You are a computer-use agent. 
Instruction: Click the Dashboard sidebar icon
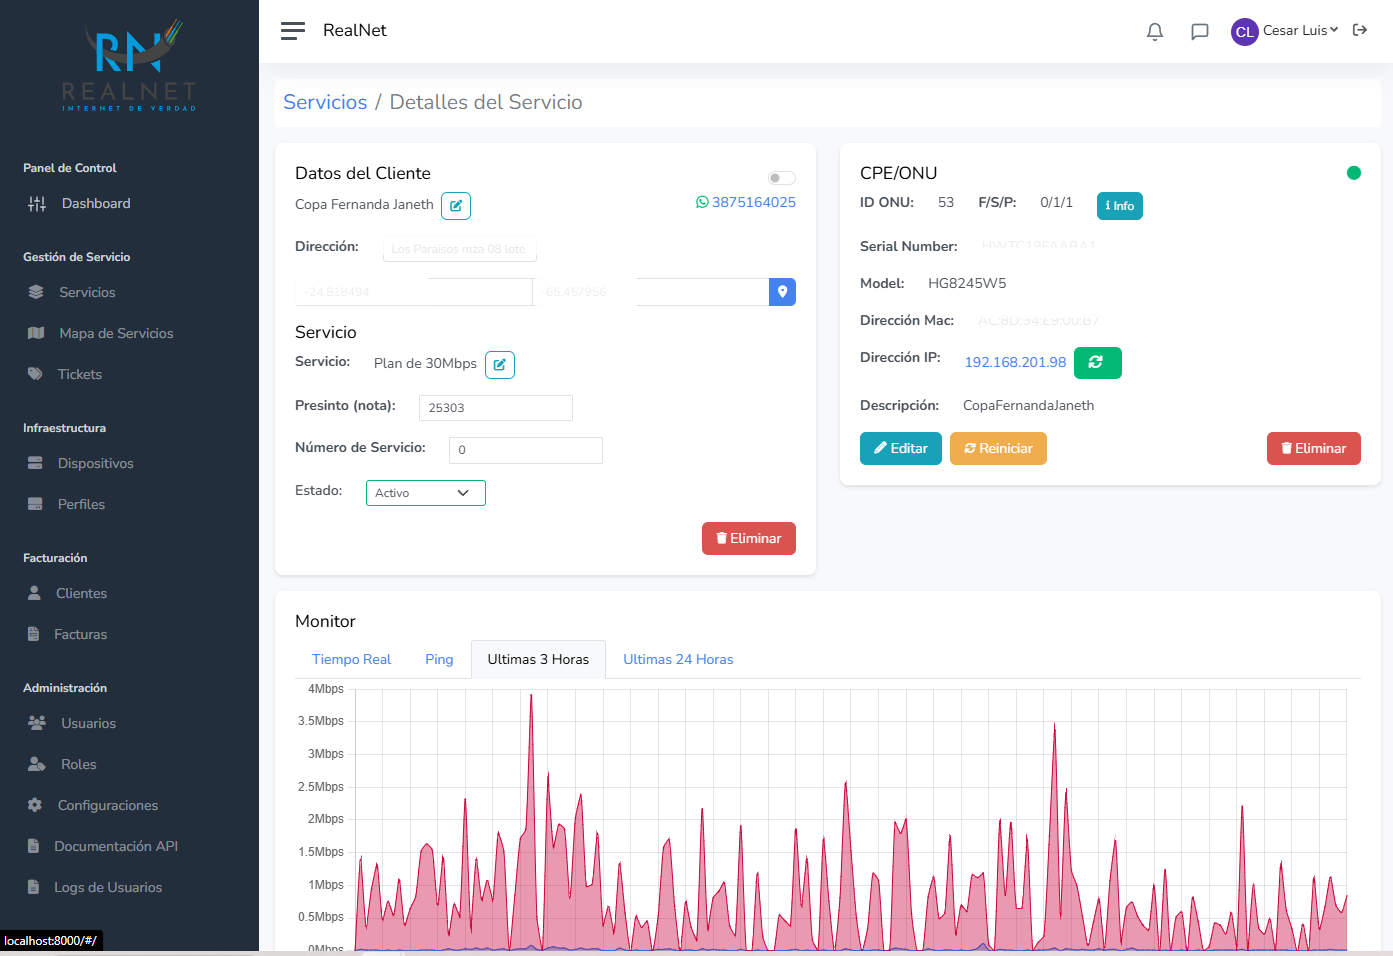coord(37,204)
